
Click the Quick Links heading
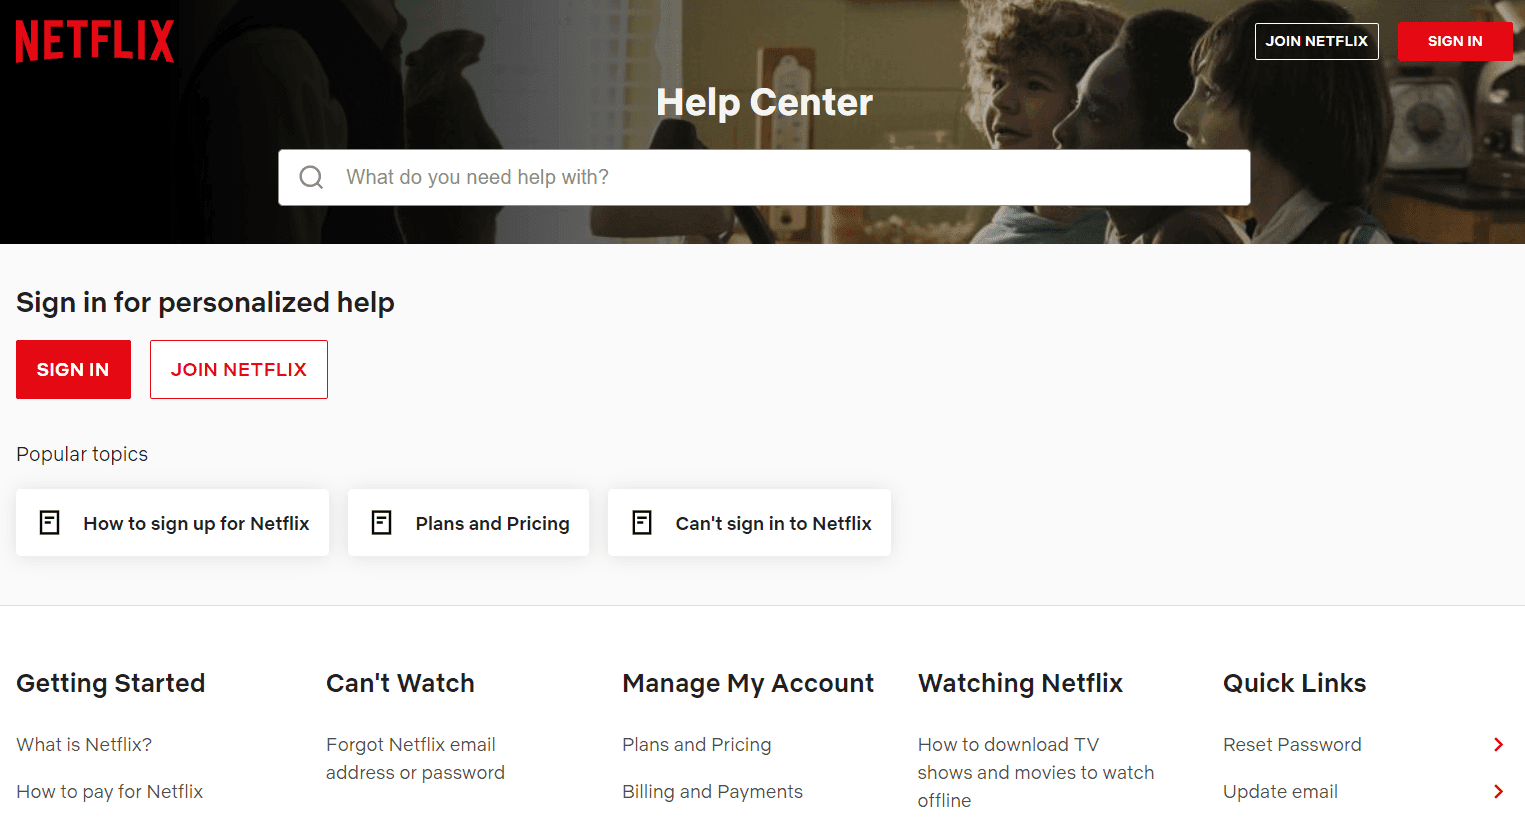pos(1294,683)
